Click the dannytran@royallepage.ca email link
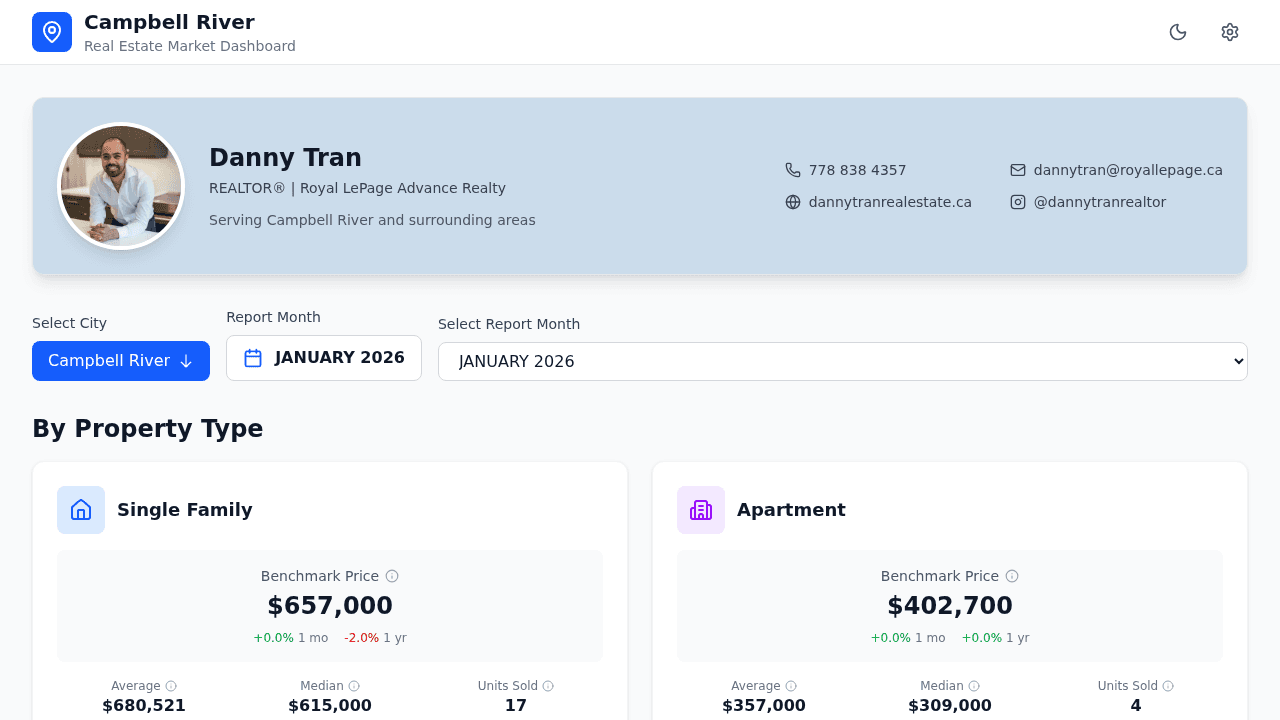This screenshot has height=720, width=1280. point(1128,170)
